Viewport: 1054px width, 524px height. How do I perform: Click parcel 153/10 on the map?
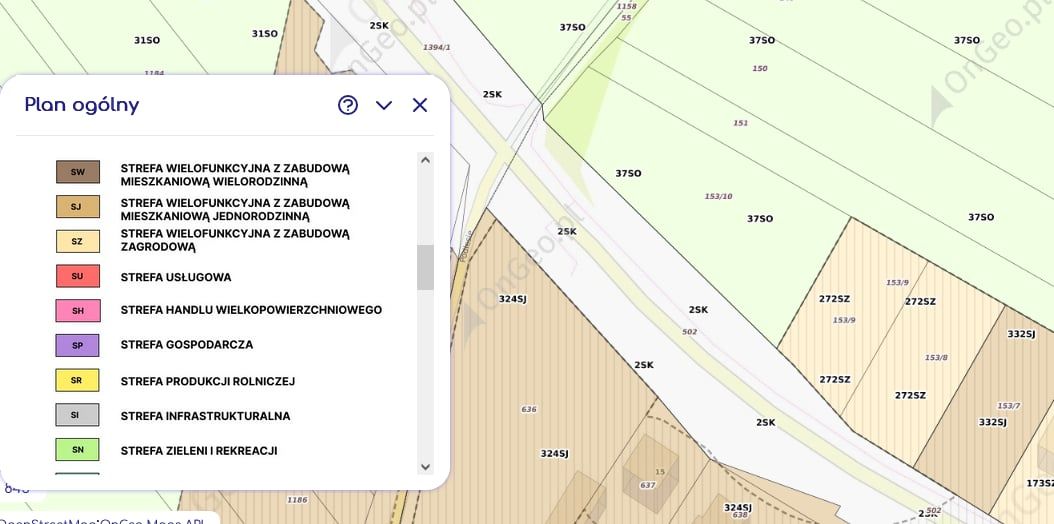(x=718, y=196)
